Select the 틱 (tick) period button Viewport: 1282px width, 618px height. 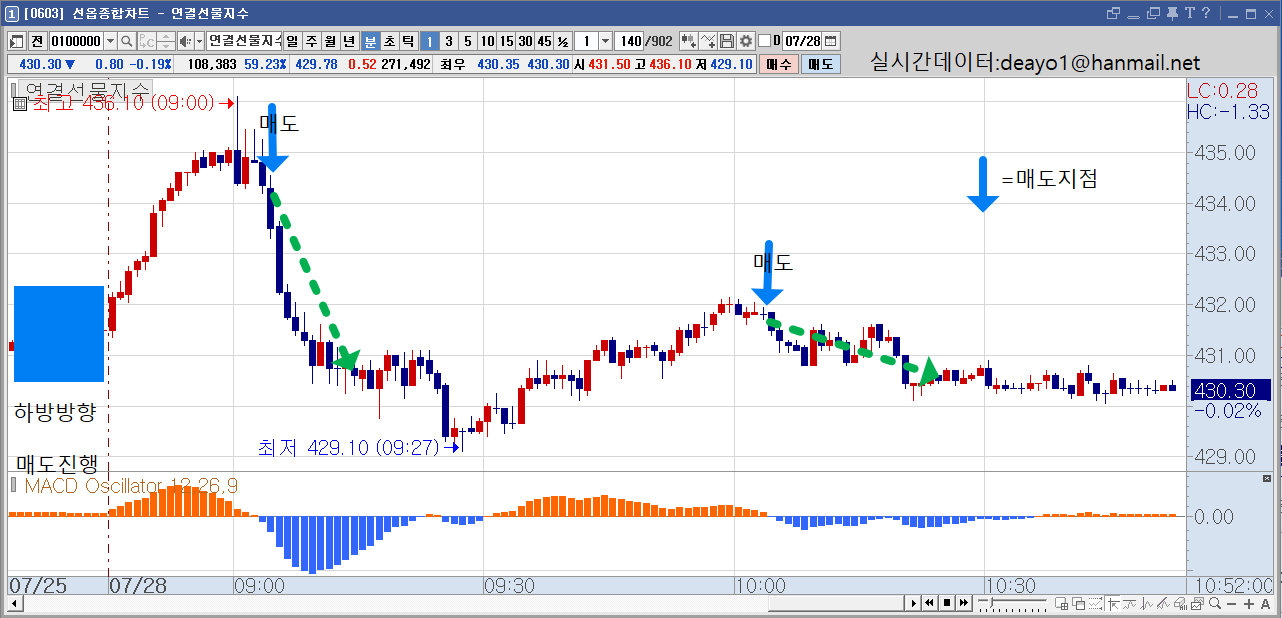pos(408,41)
